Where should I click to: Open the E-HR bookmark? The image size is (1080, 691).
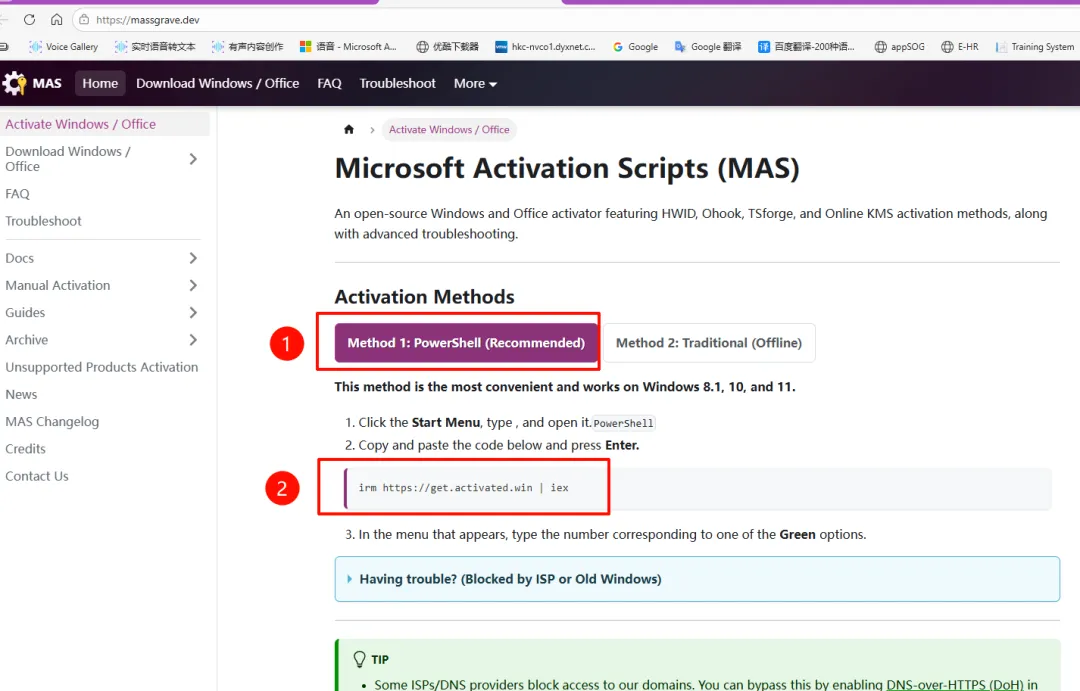pos(959,47)
